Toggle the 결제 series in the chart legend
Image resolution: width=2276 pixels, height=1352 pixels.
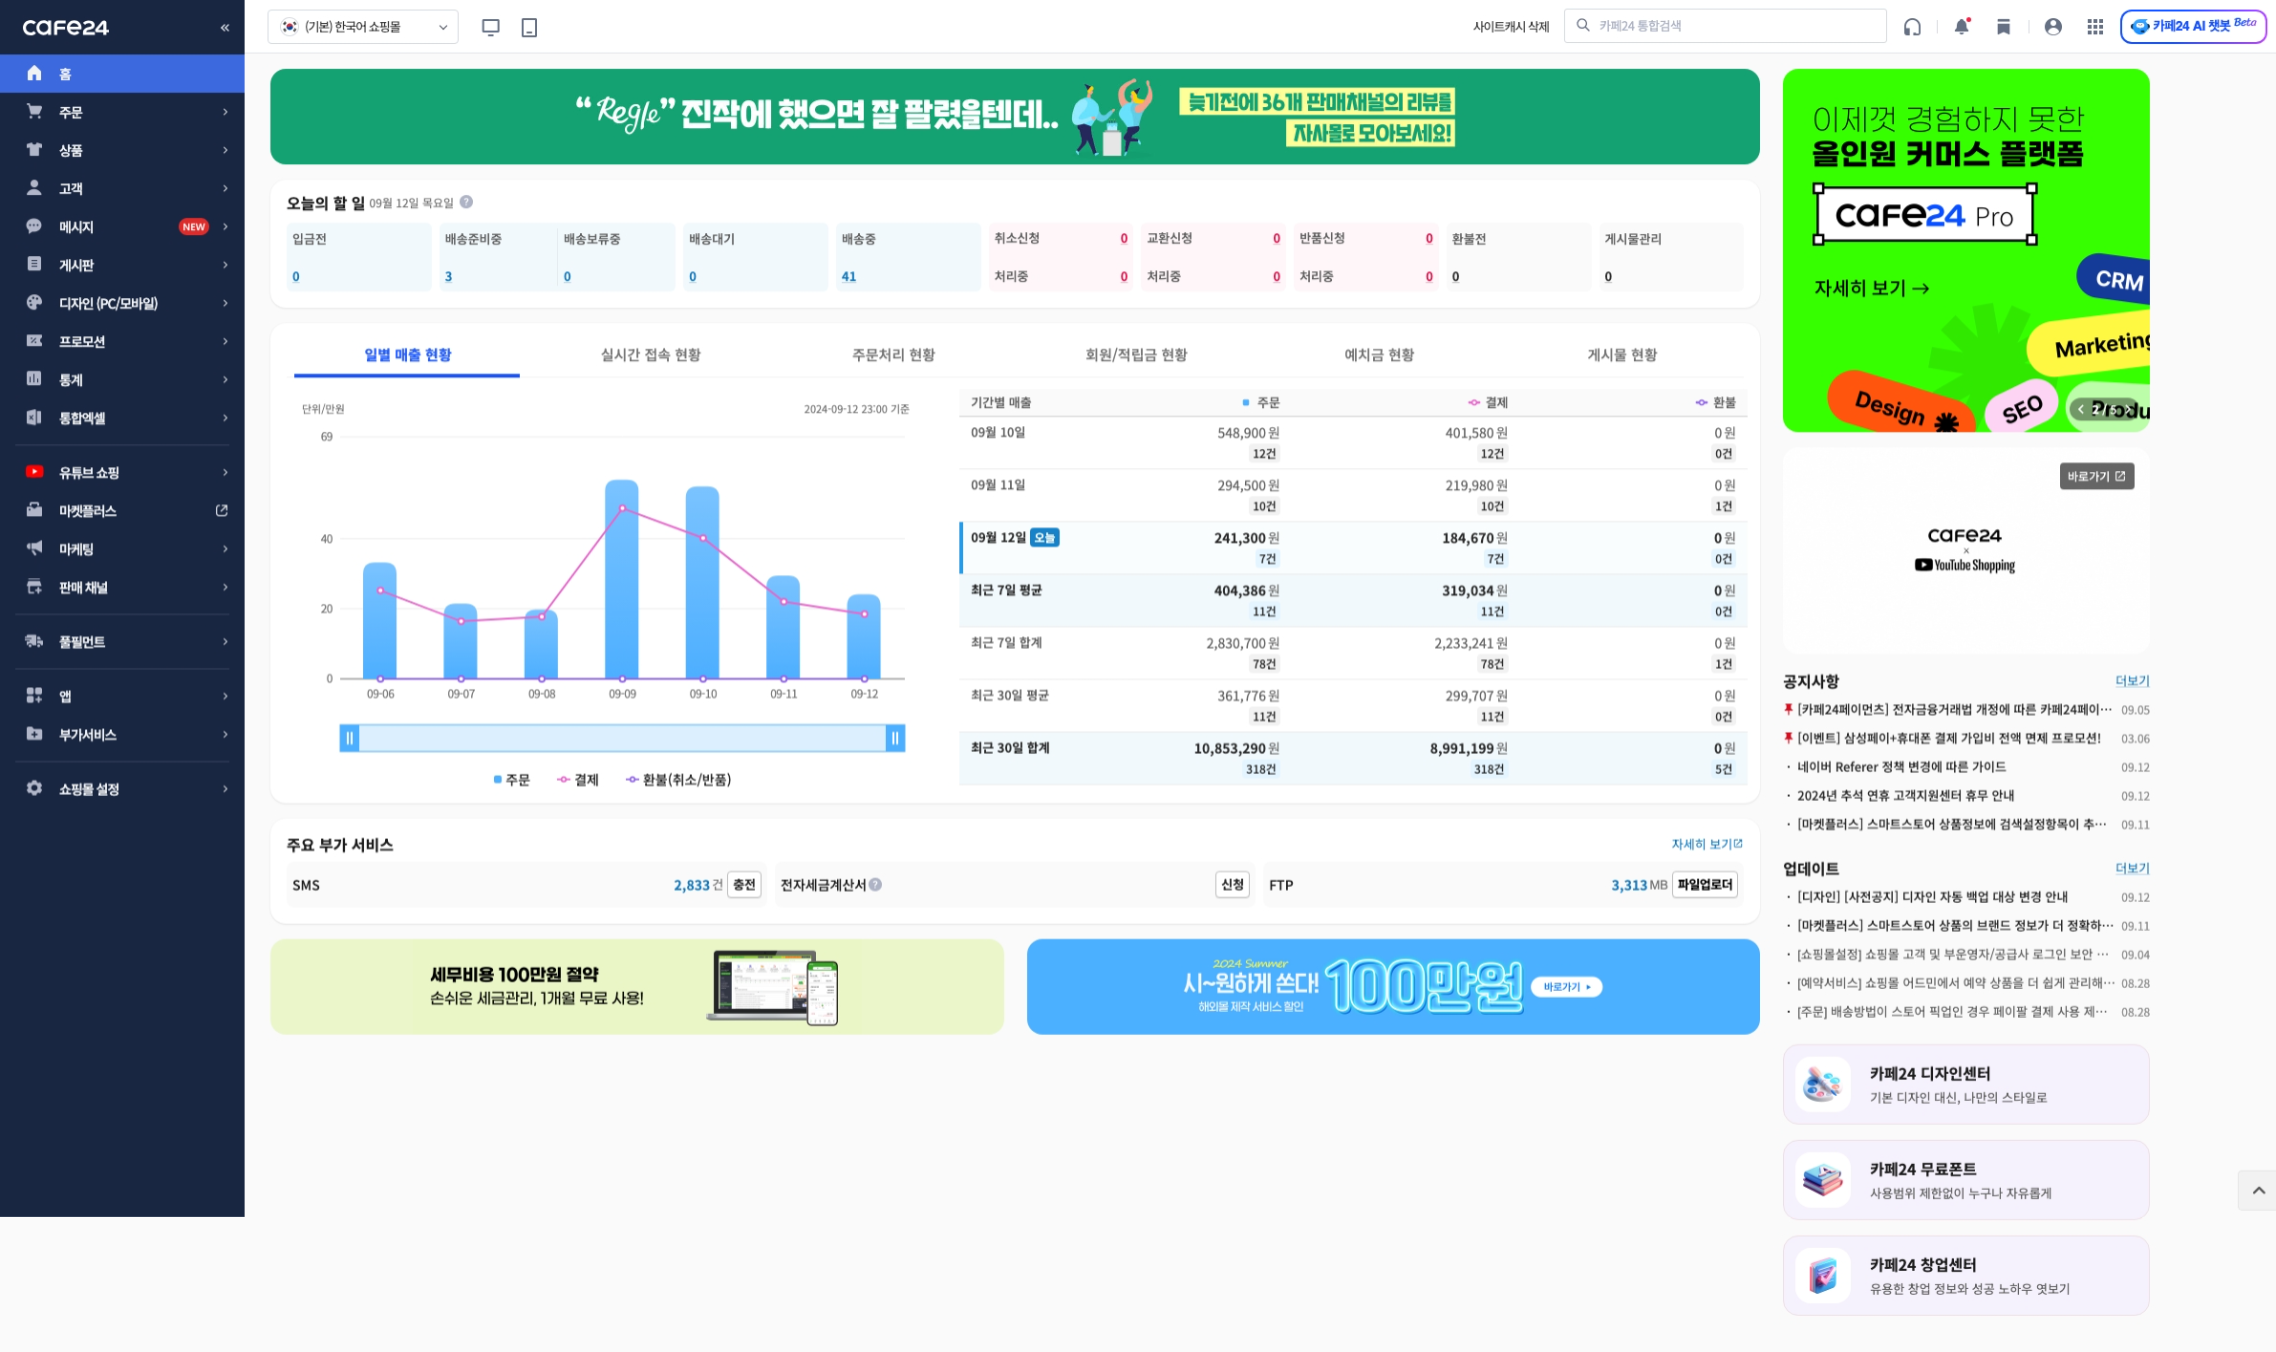(578, 779)
